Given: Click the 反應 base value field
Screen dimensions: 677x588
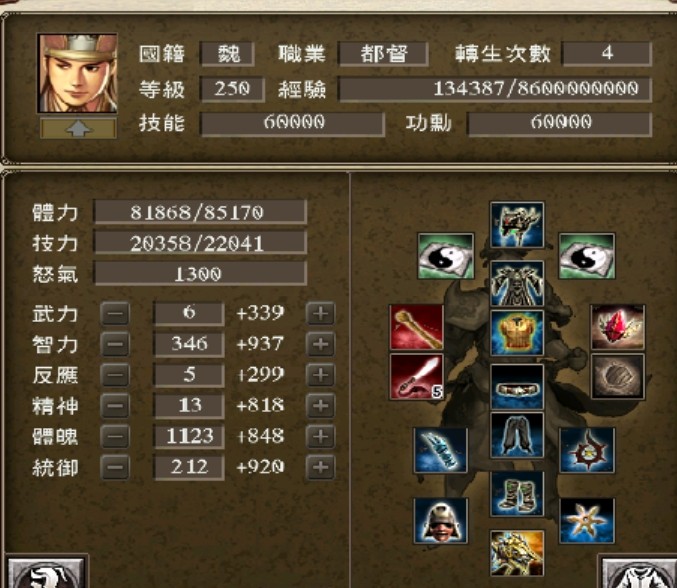Looking at the screenshot, I should [x=189, y=375].
